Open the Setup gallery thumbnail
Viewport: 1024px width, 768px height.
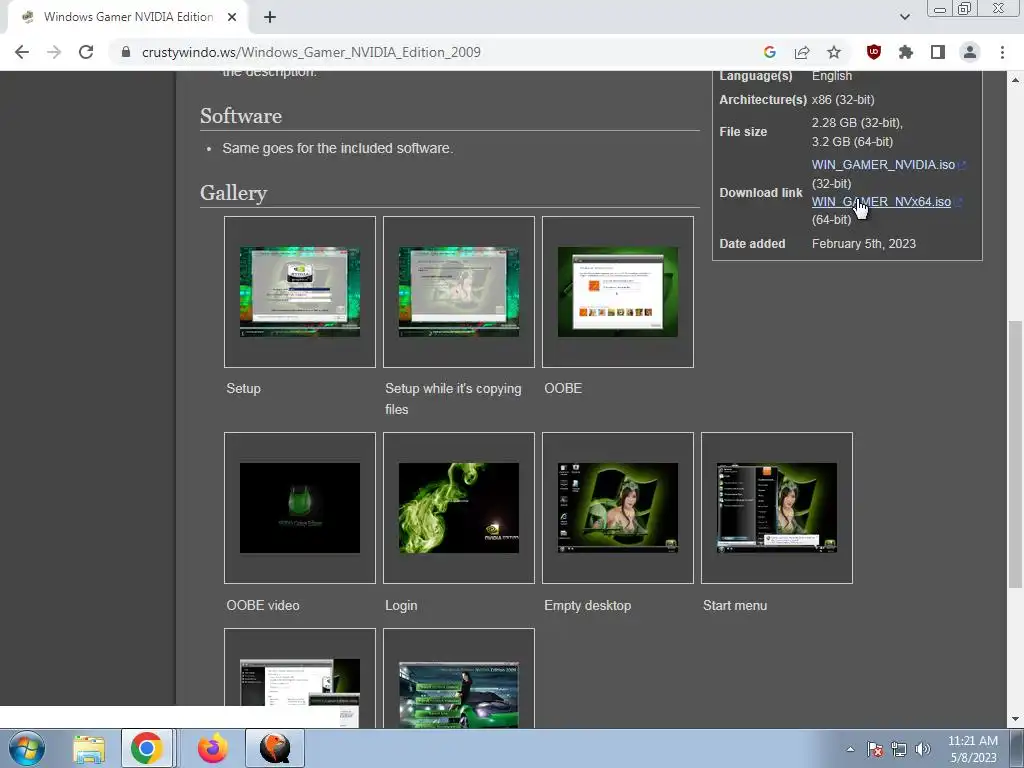[300, 292]
